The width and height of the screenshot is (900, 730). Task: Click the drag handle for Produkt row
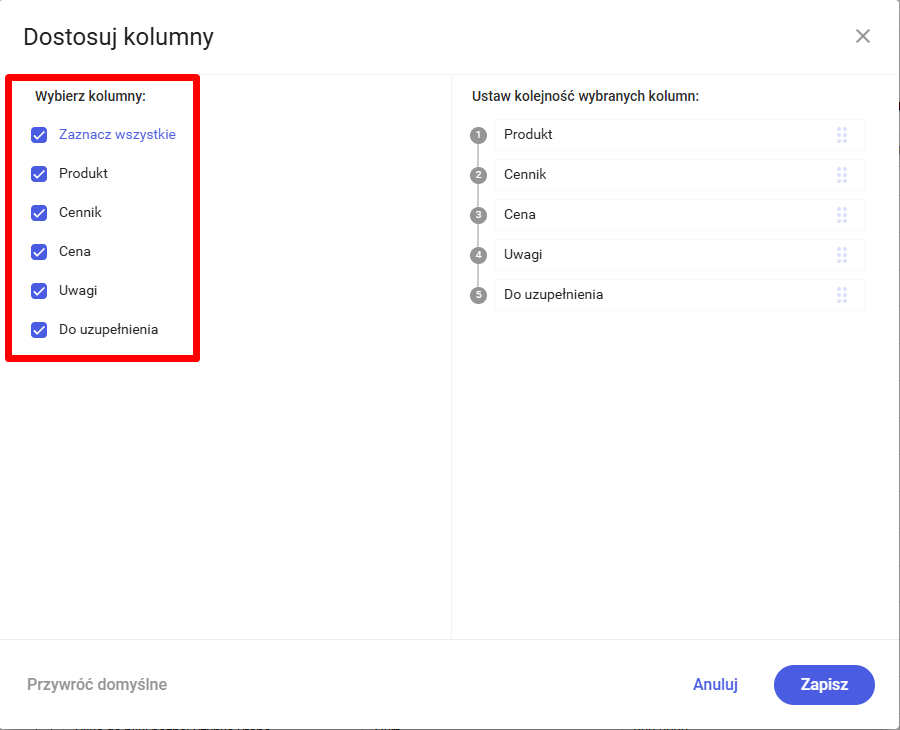pos(842,135)
